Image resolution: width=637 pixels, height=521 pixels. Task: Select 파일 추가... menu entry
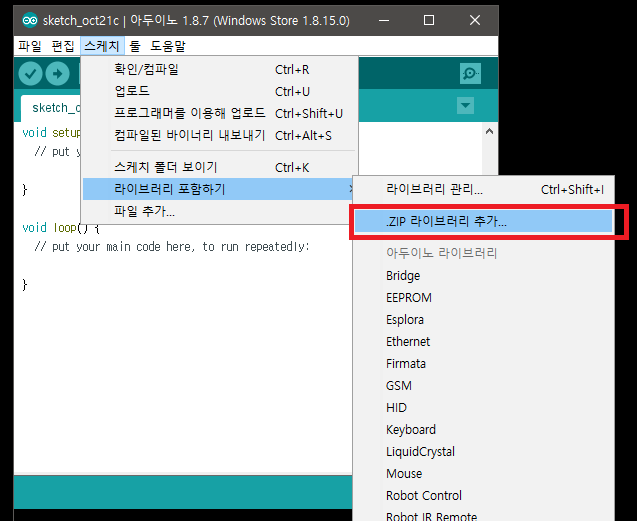tap(217, 211)
